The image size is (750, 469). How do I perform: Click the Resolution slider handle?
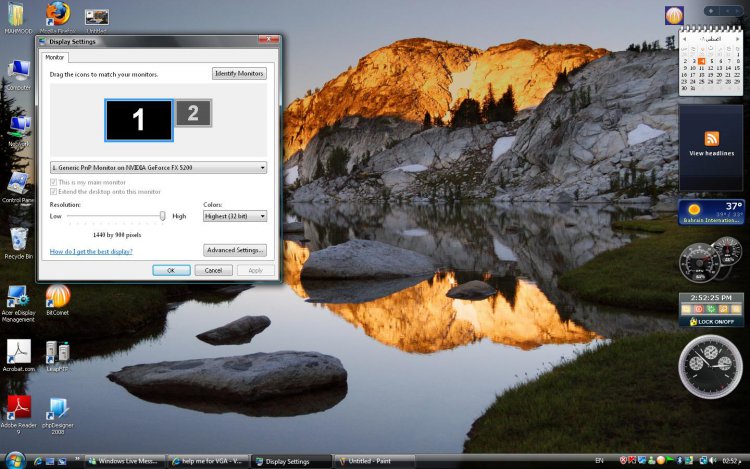[x=163, y=216]
